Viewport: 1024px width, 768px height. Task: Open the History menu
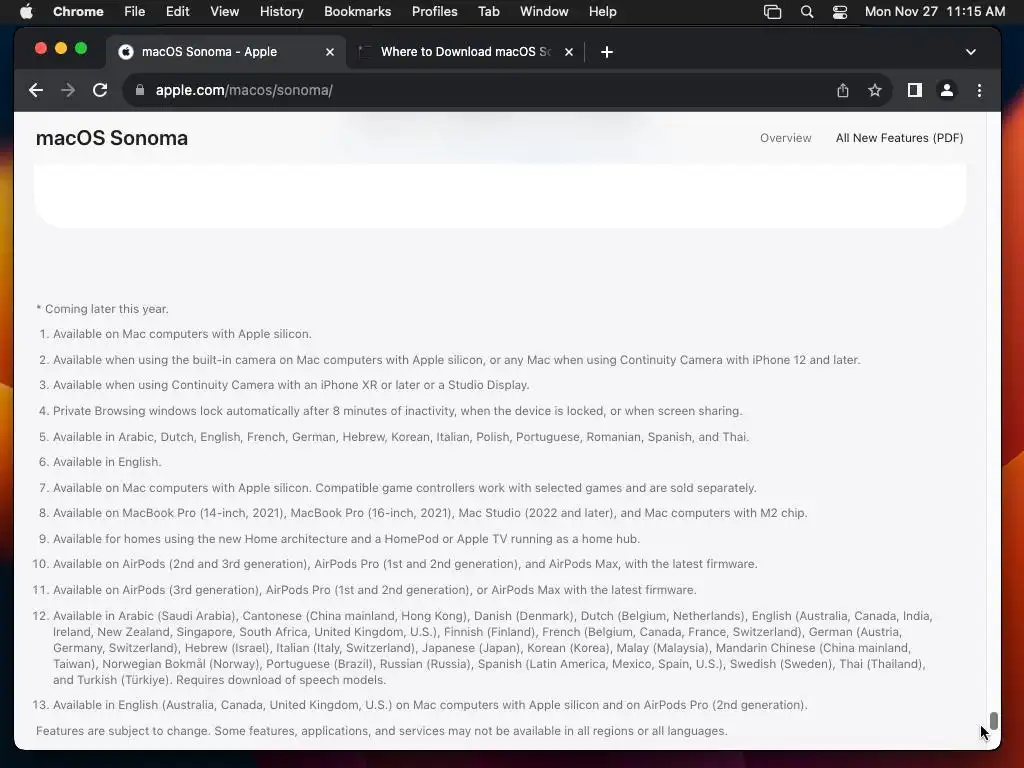pos(281,11)
